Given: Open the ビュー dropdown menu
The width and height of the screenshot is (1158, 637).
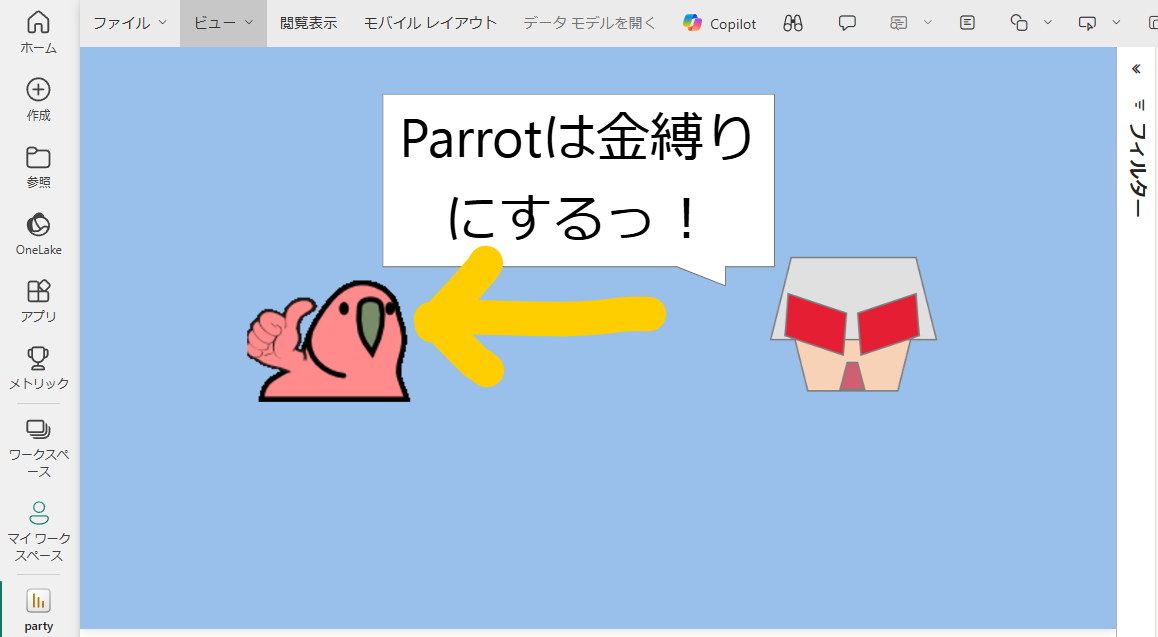Looking at the screenshot, I should 217,22.
